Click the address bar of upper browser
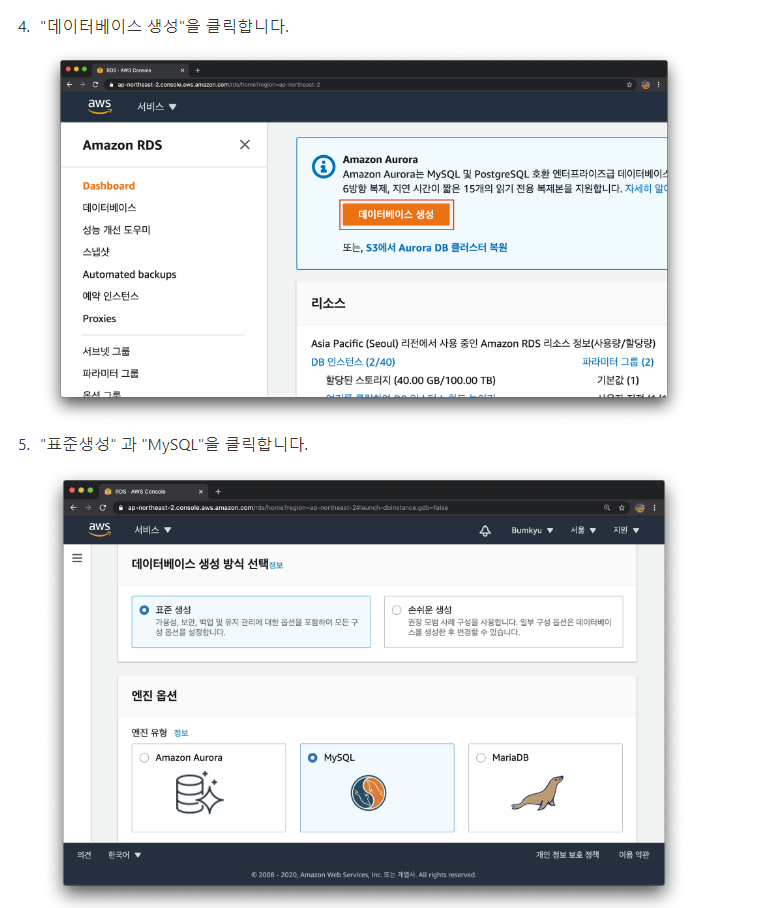Screen dimensions: 783x908 tap(371, 85)
